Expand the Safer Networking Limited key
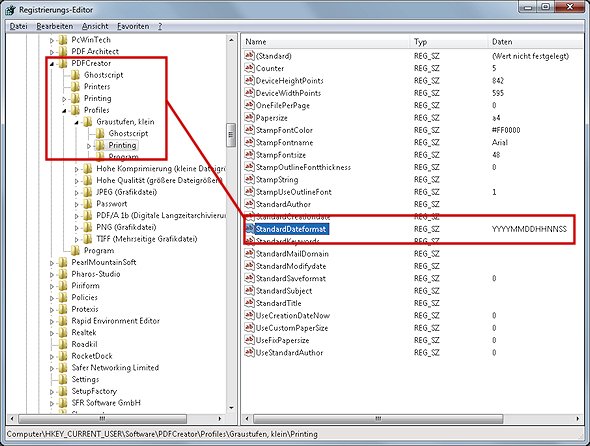The image size is (590, 446). [52, 368]
